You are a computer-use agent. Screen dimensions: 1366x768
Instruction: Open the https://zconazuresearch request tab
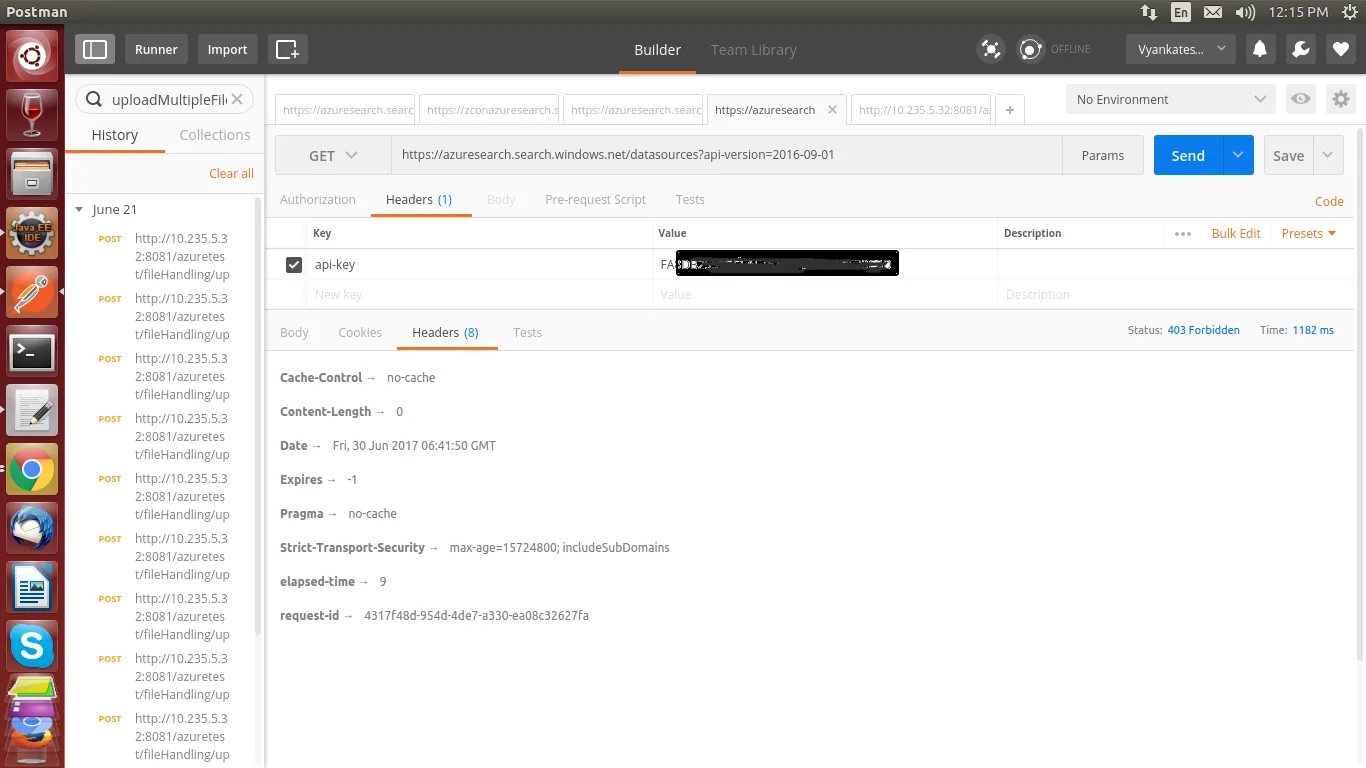coord(491,110)
